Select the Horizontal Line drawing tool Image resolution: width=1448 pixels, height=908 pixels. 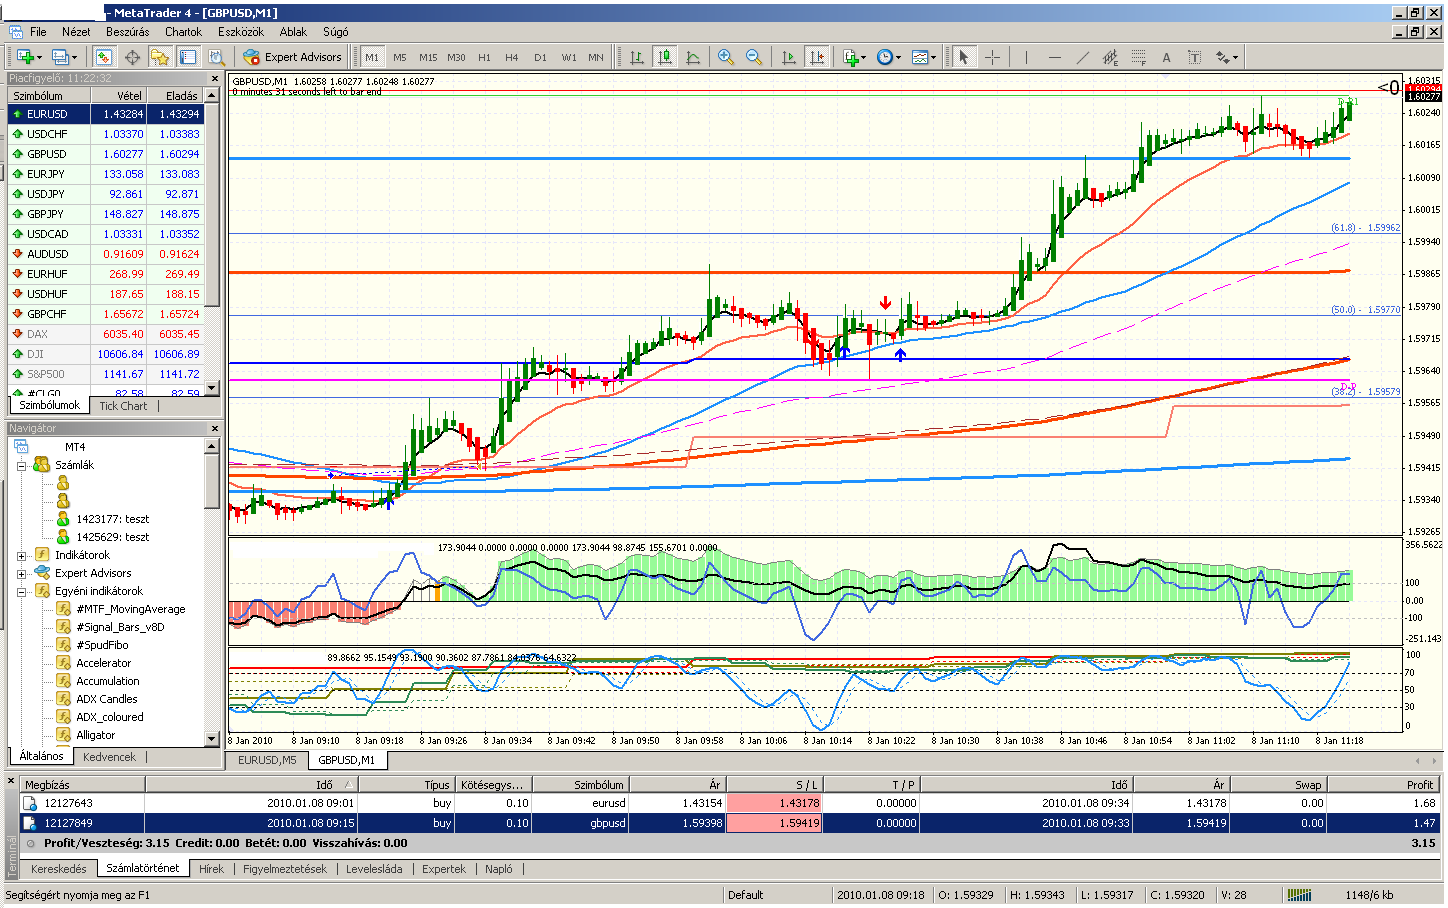[x=1054, y=57]
